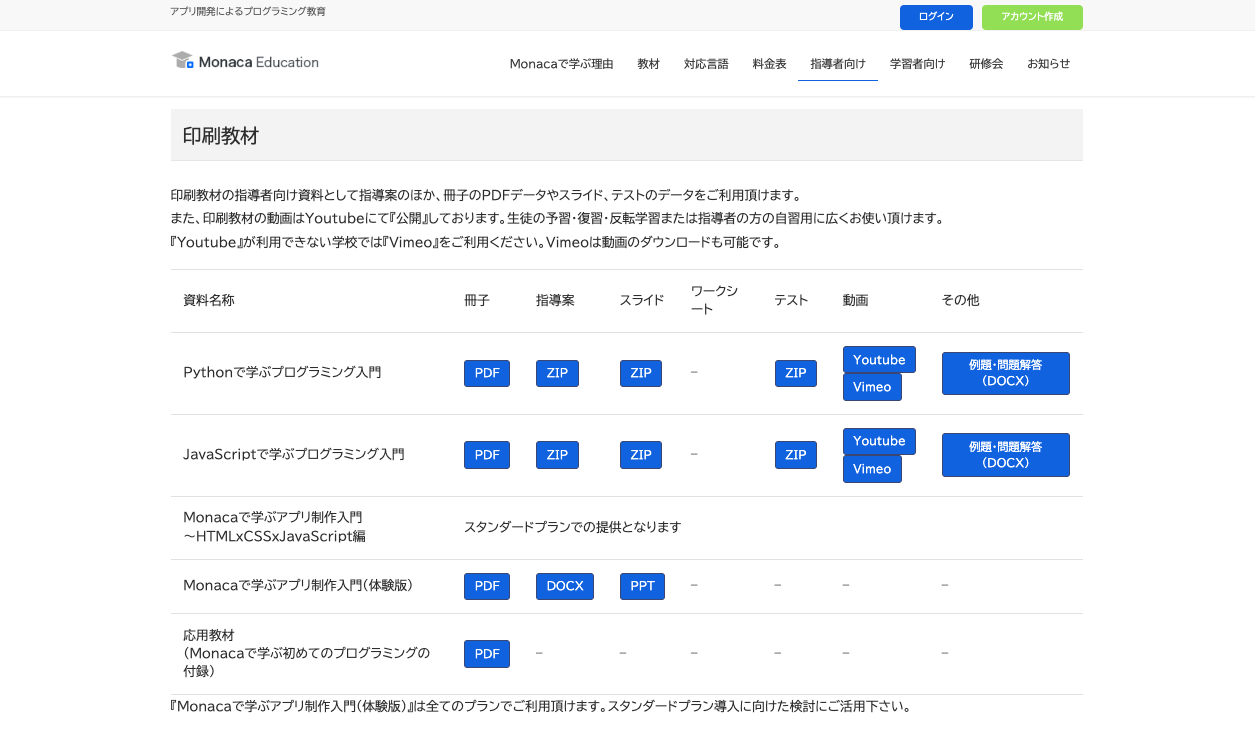Download the slide ZIP for Pythonで学ぶプログラミング入門
This screenshot has height=734, width=1255.
640,373
